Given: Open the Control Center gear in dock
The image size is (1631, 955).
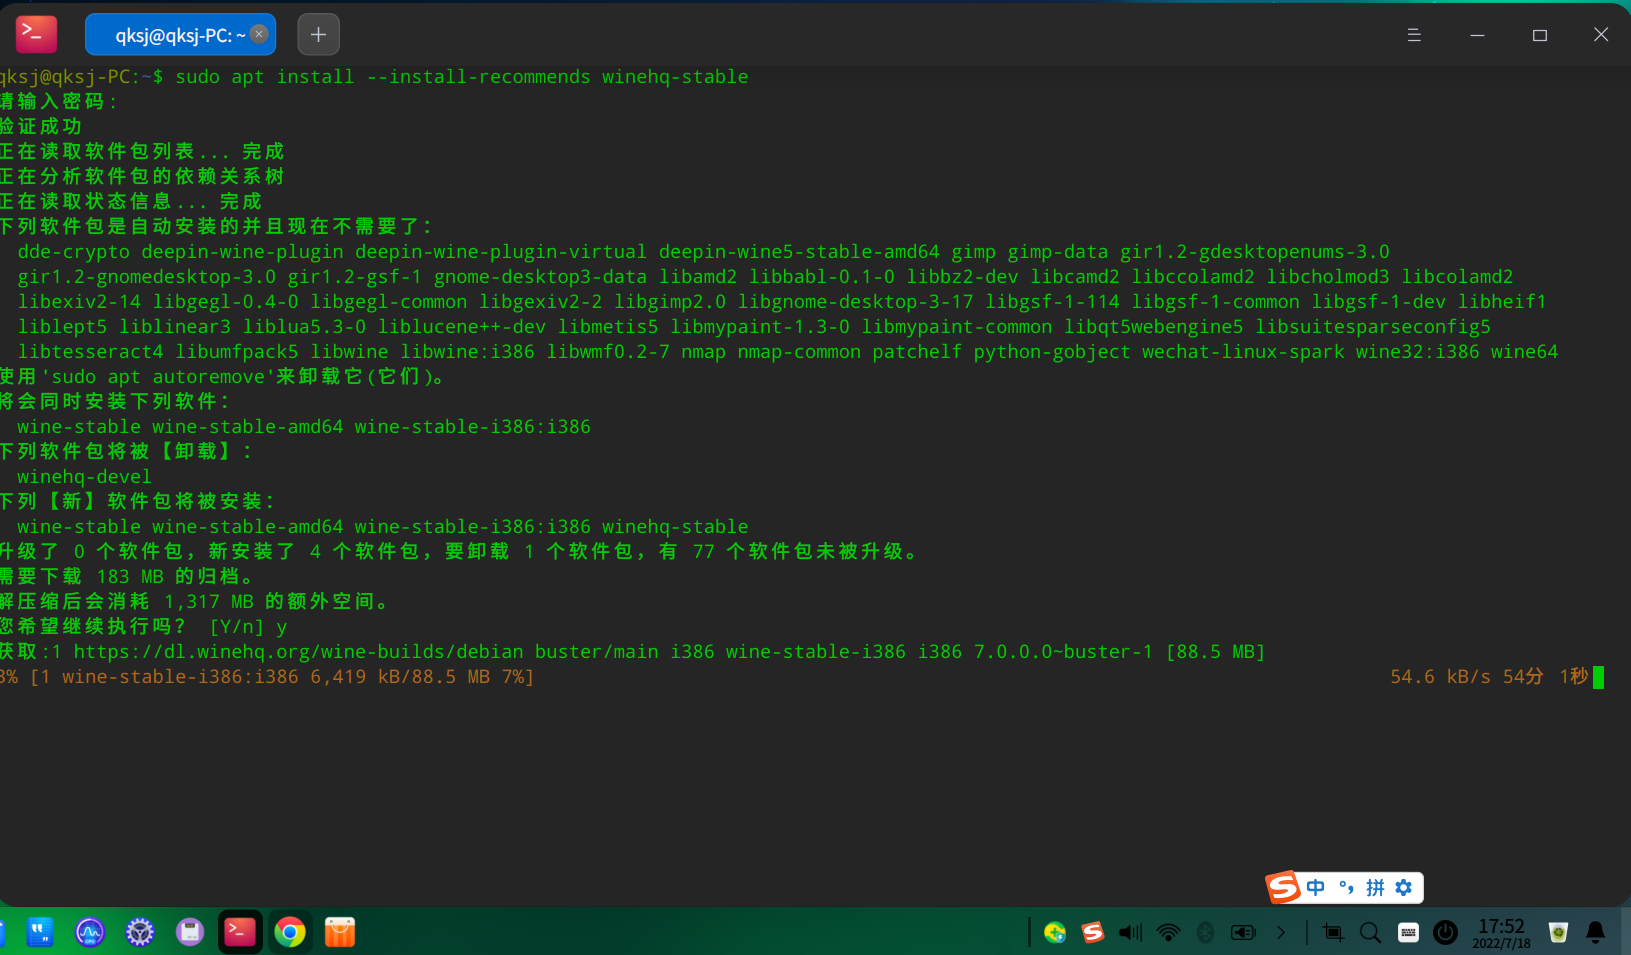Looking at the screenshot, I should point(140,933).
